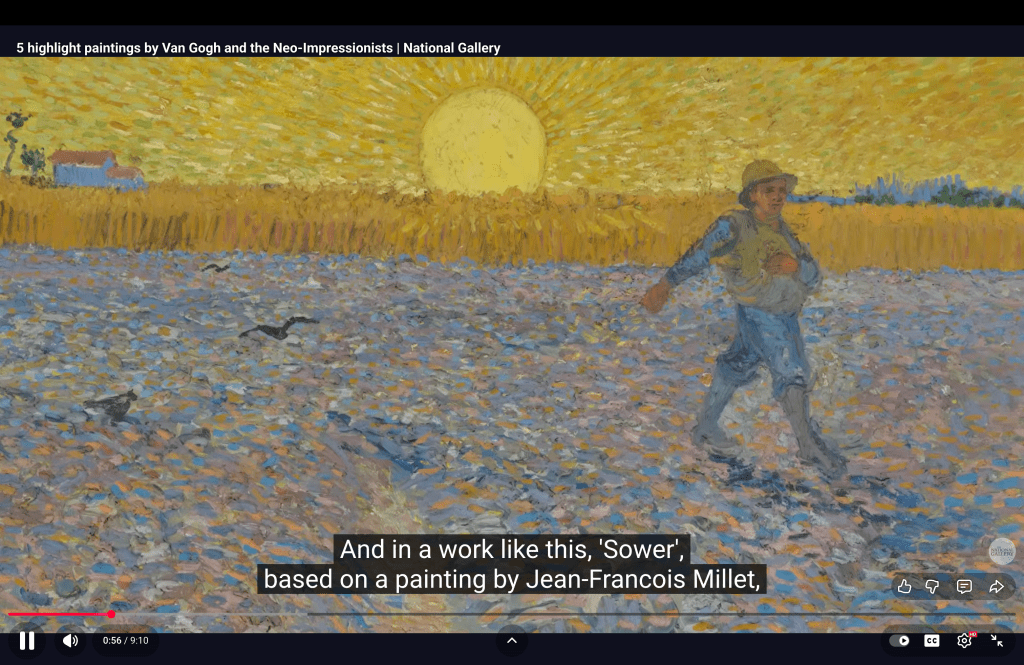Mute the video volume
Screen dimensions: 1024x665
tap(70, 640)
